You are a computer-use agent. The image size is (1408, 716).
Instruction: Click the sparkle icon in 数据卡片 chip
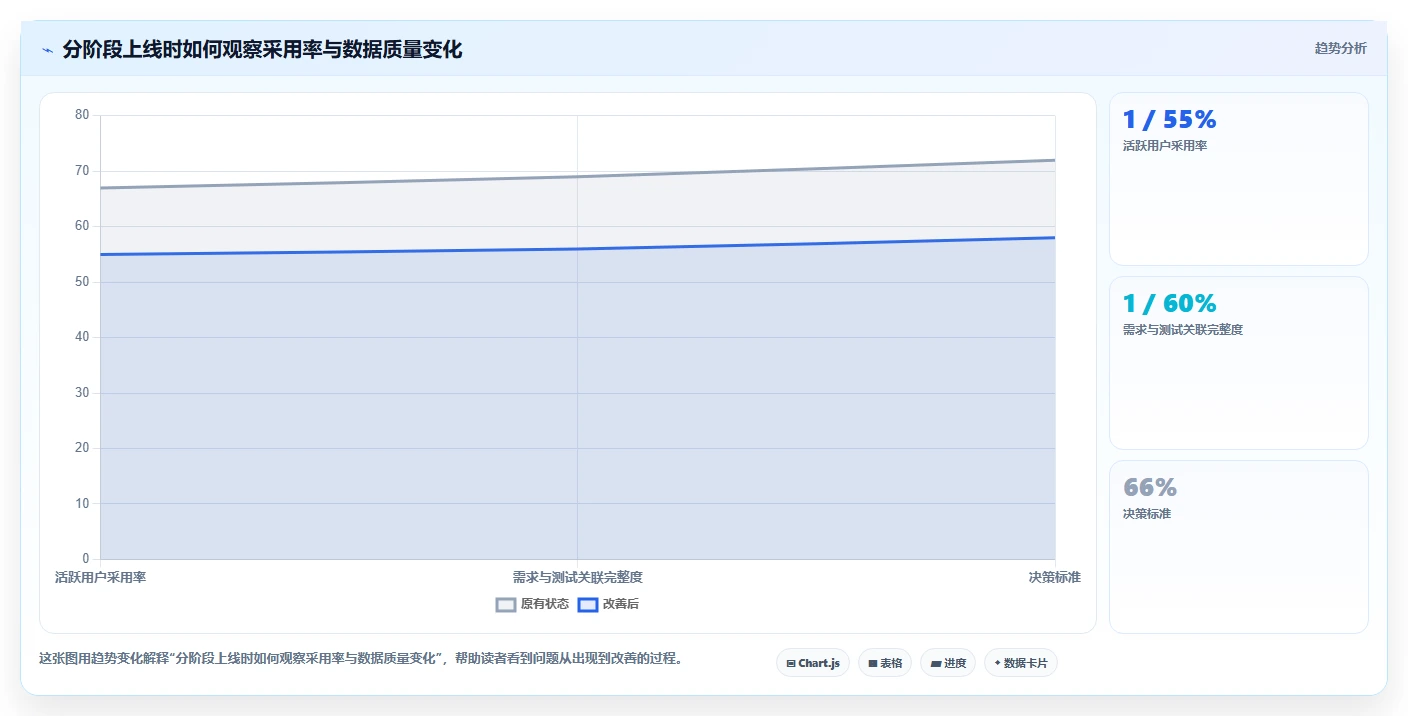997,663
